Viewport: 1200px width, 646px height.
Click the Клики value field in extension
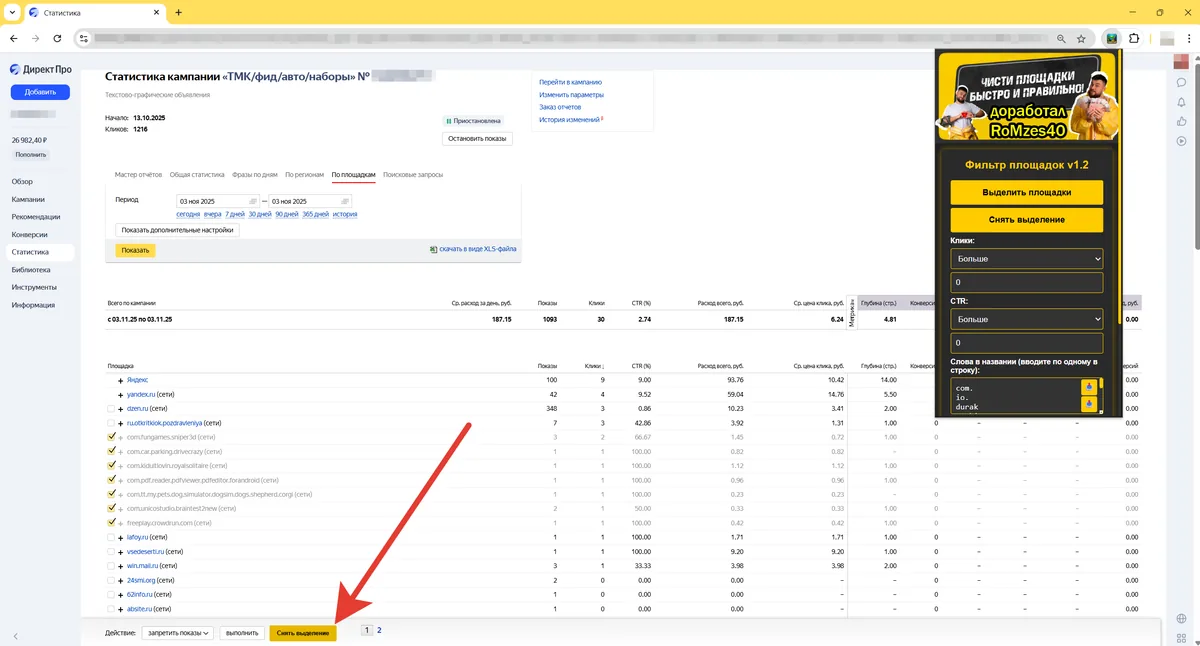pyautogui.click(x=1026, y=283)
